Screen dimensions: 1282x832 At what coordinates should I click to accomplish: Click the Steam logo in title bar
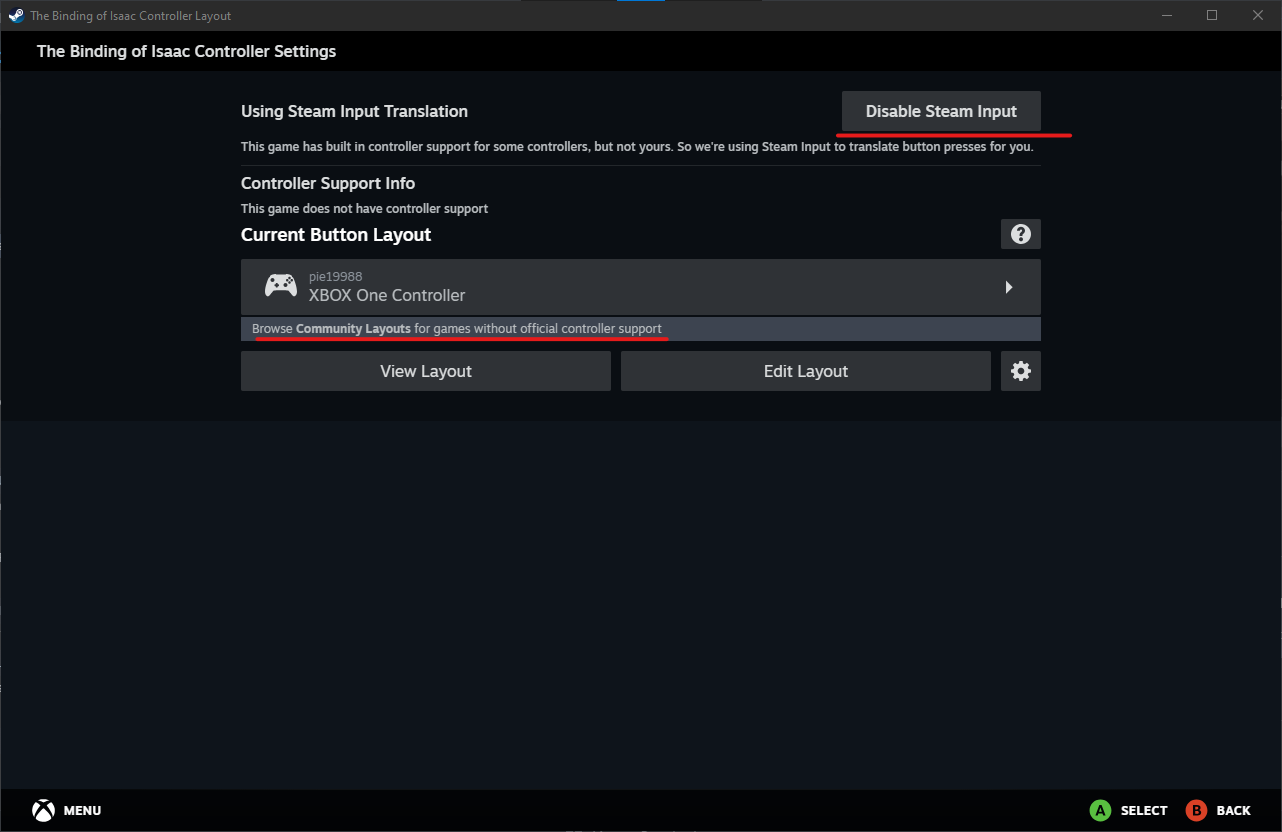coord(16,15)
